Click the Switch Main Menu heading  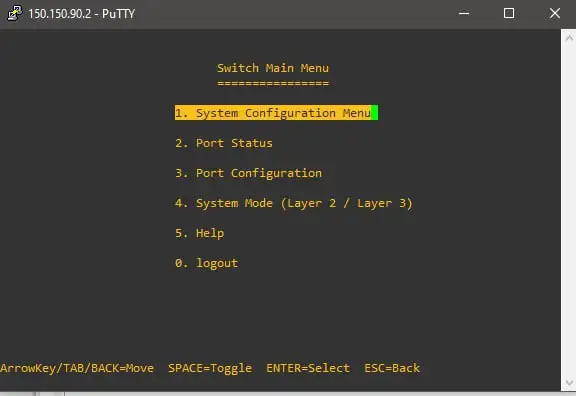[273, 68]
